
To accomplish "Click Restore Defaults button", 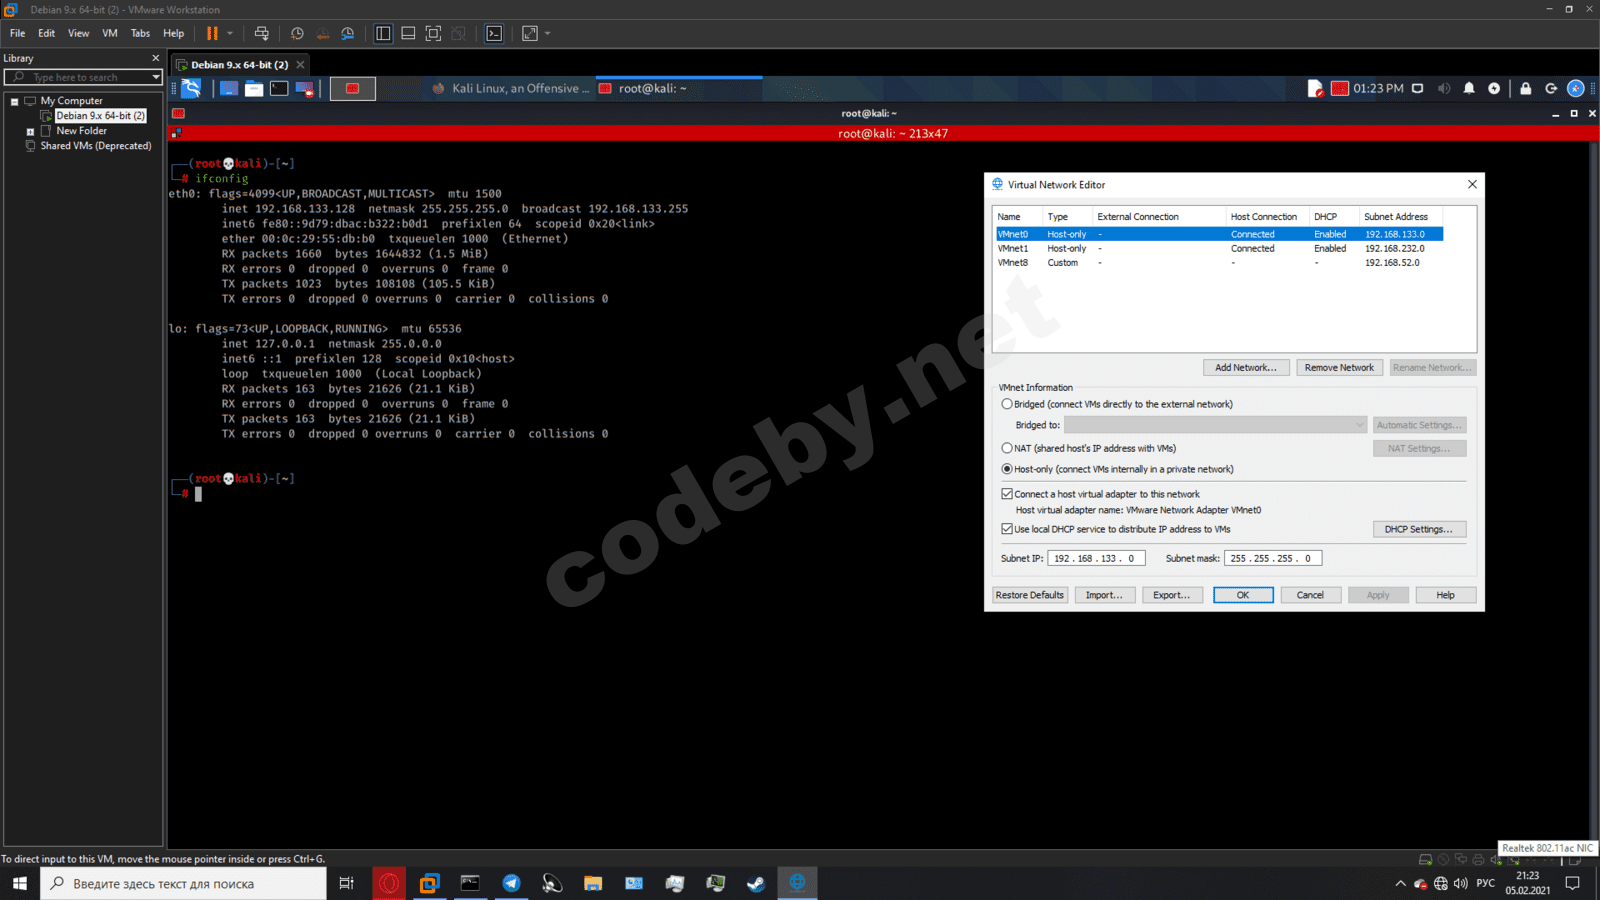I will click(1030, 595).
